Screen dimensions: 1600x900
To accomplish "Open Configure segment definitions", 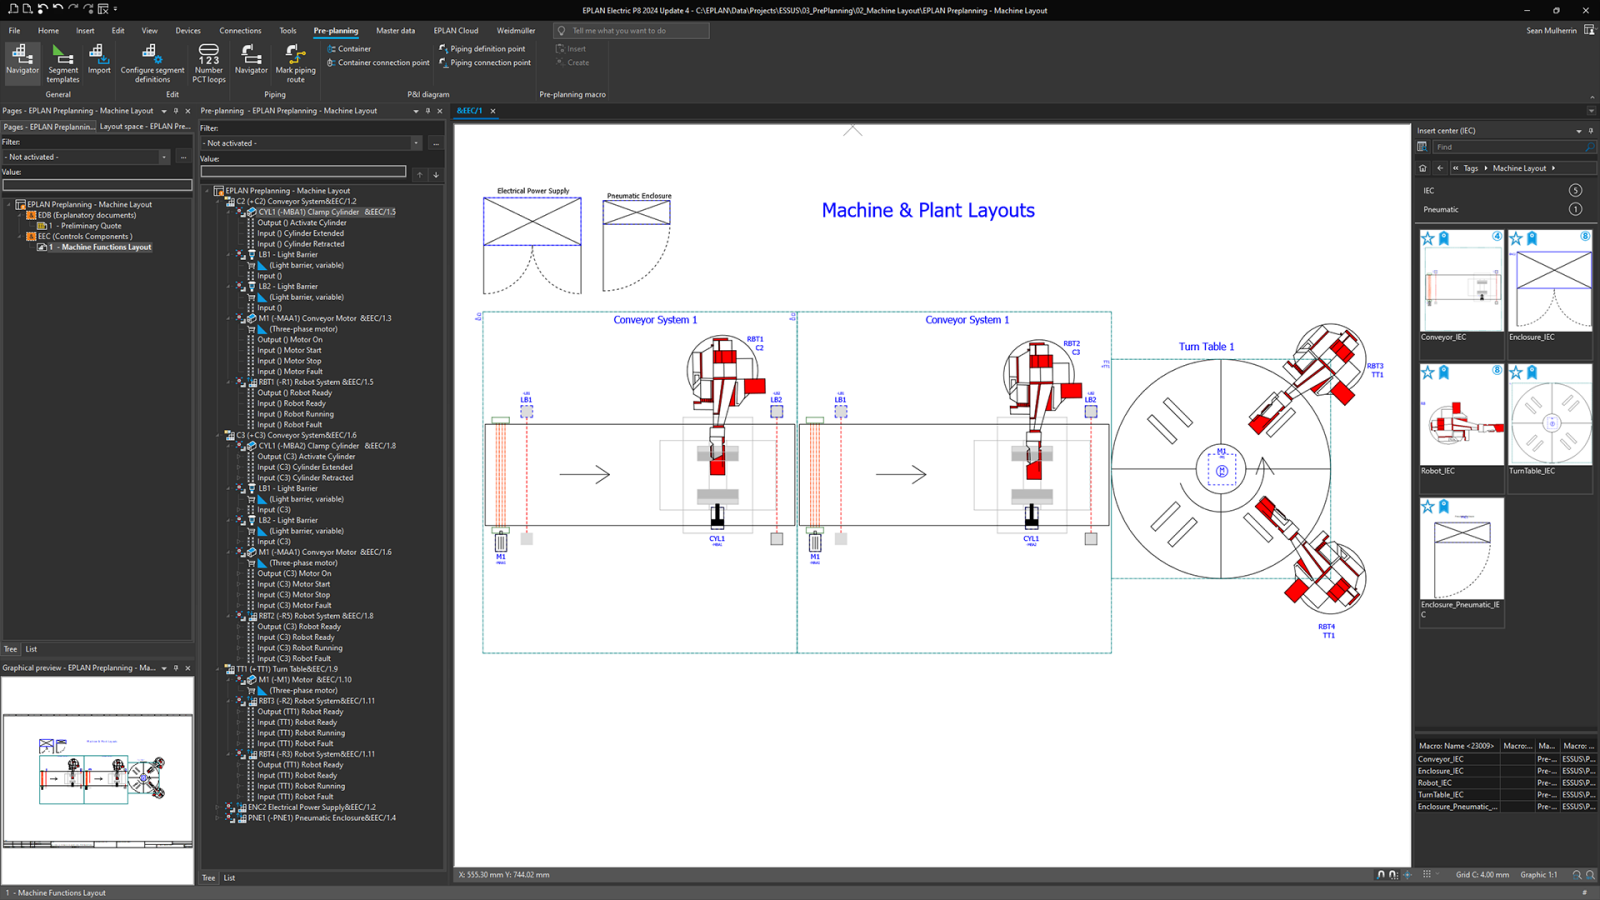I will (x=152, y=62).
